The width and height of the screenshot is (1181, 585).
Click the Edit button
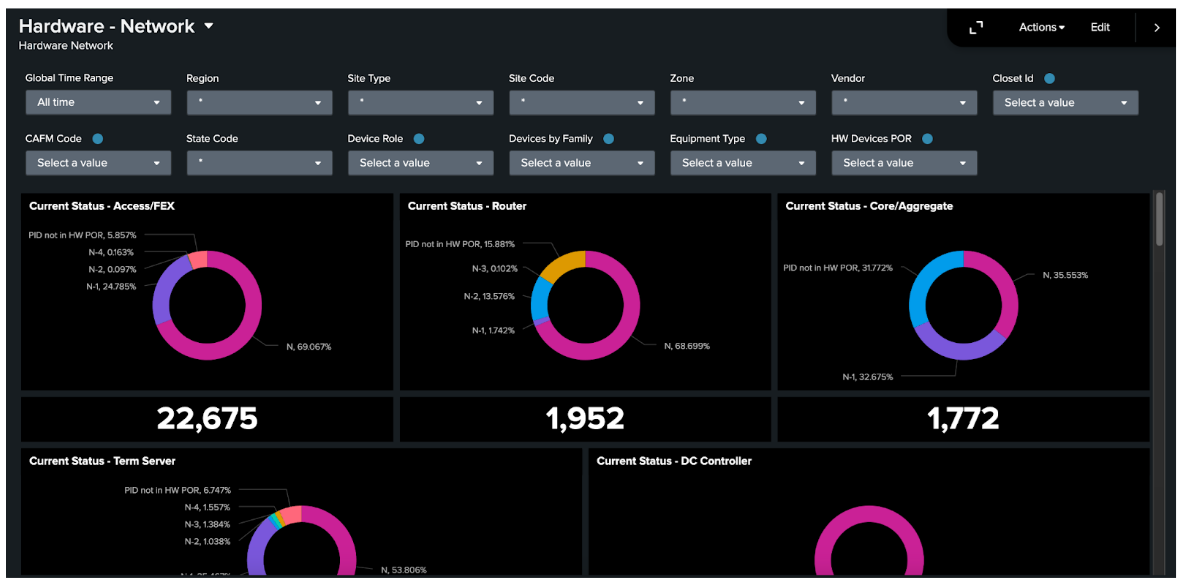tap(1100, 27)
